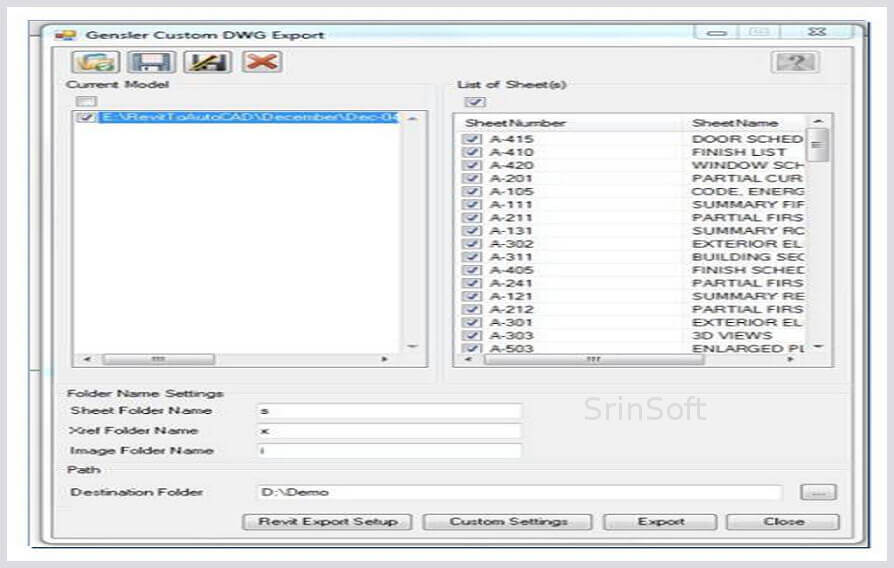The image size is (894, 568).
Task: Click Current Model horizontal scrollbar left arrow
Action: pyautogui.click(x=87, y=359)
